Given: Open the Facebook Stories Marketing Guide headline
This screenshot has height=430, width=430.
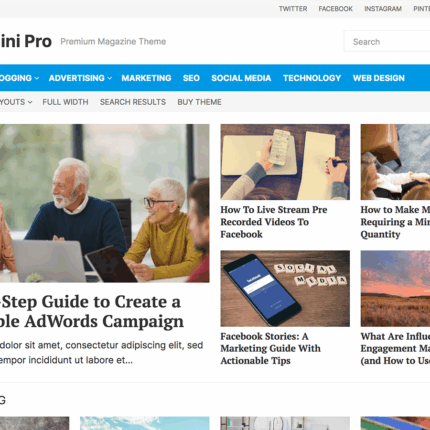Looking at the screenshot, I should tap(270, 348).
